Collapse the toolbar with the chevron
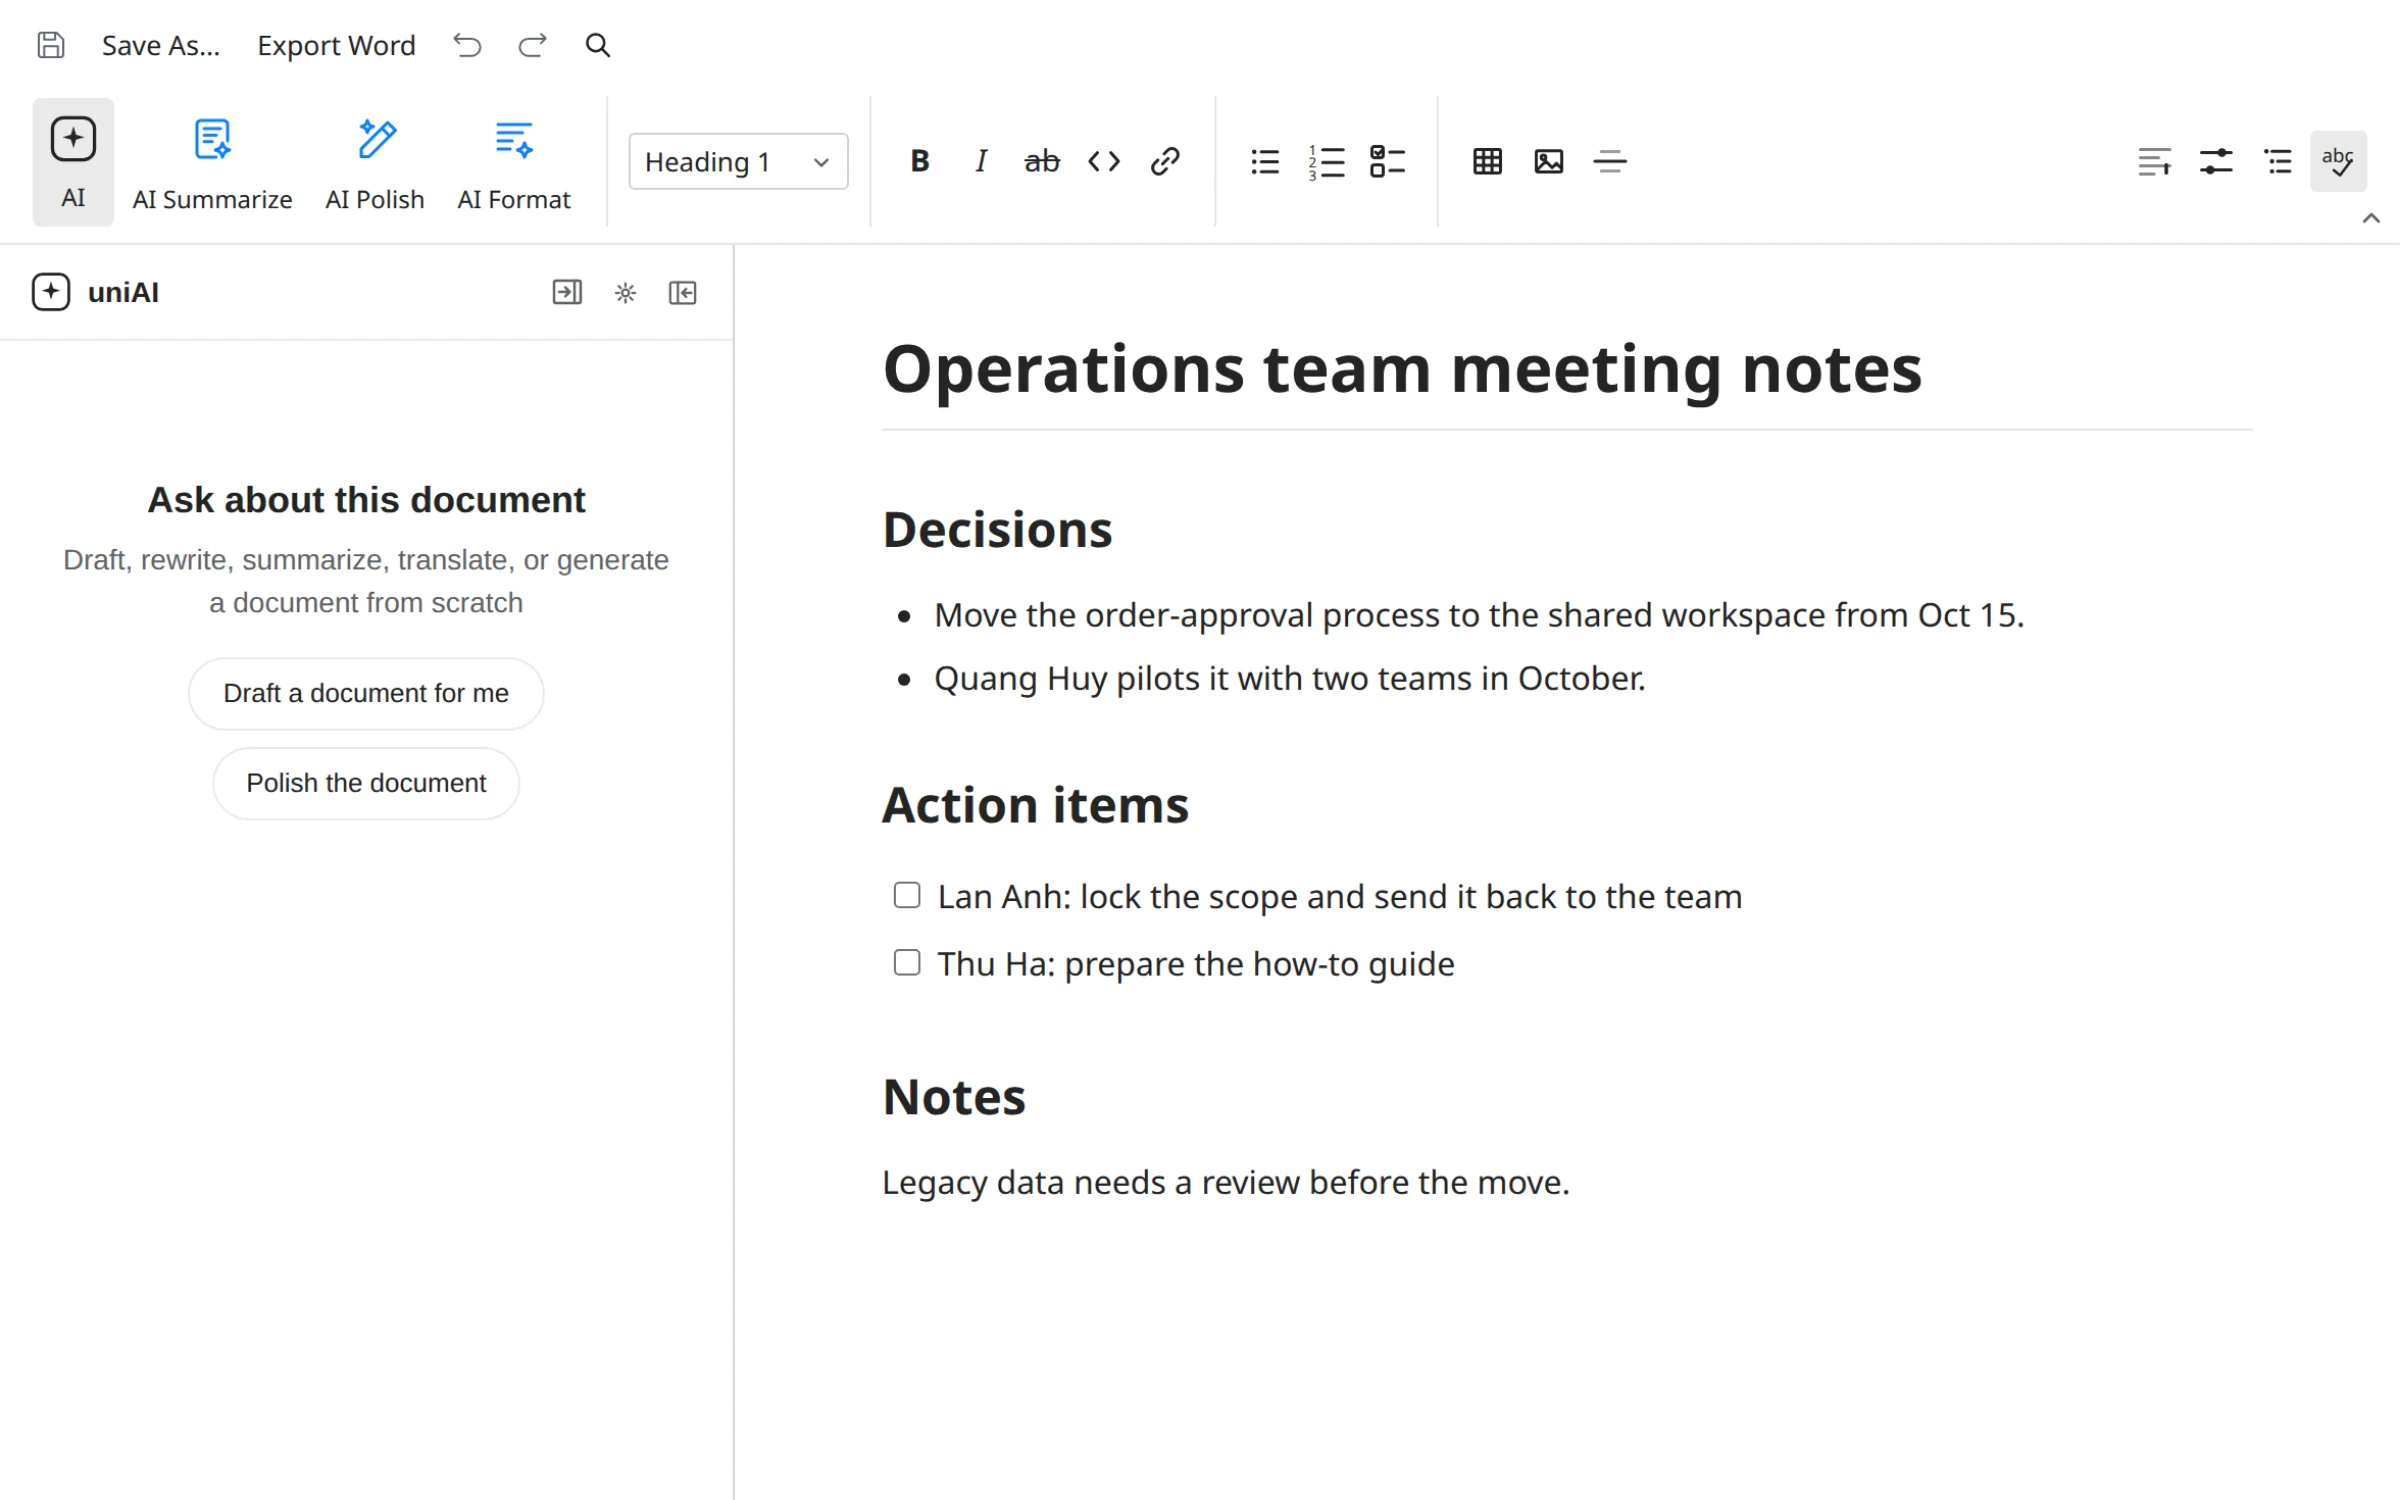 coord(2371,218)
